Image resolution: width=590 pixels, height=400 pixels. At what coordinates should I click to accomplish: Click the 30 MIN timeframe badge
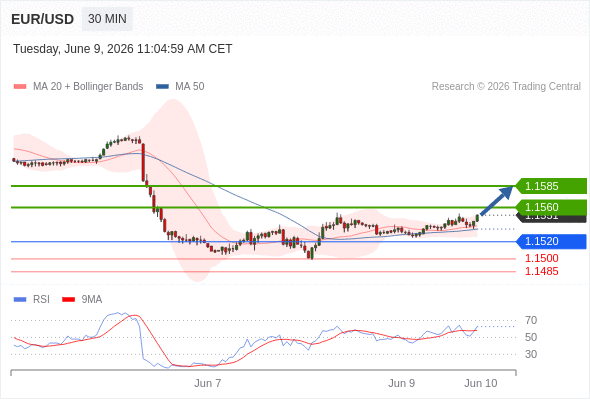107,19
